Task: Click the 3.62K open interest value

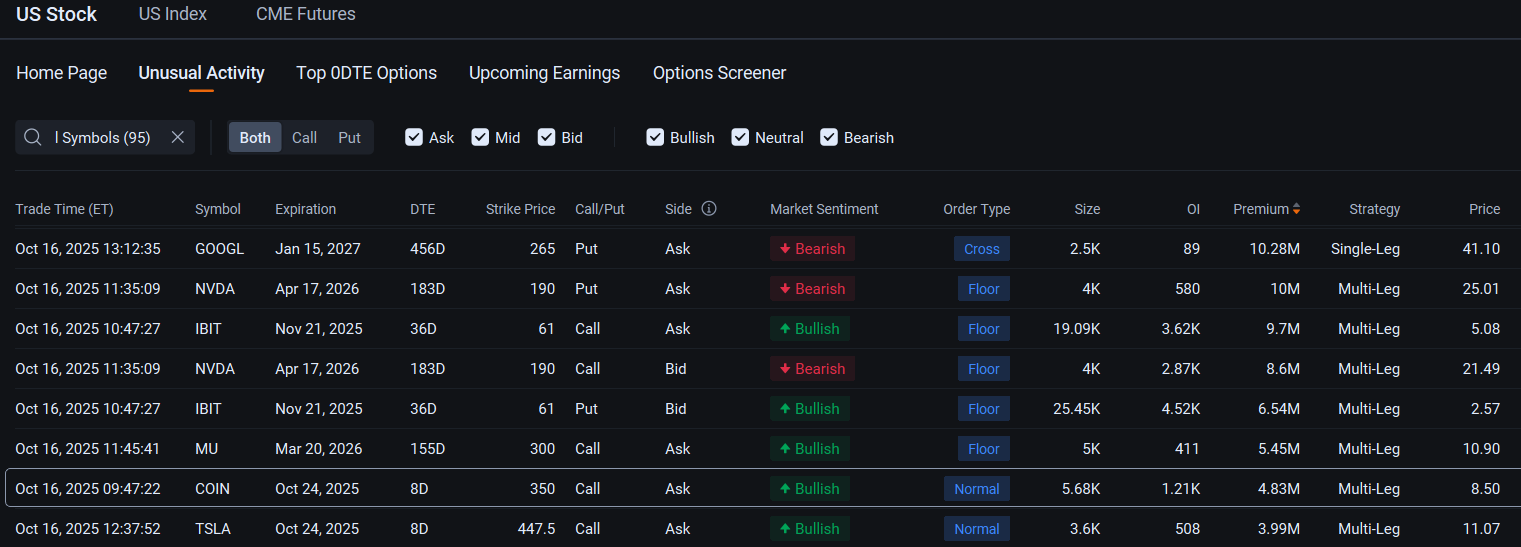Action: click(1181, 329)
